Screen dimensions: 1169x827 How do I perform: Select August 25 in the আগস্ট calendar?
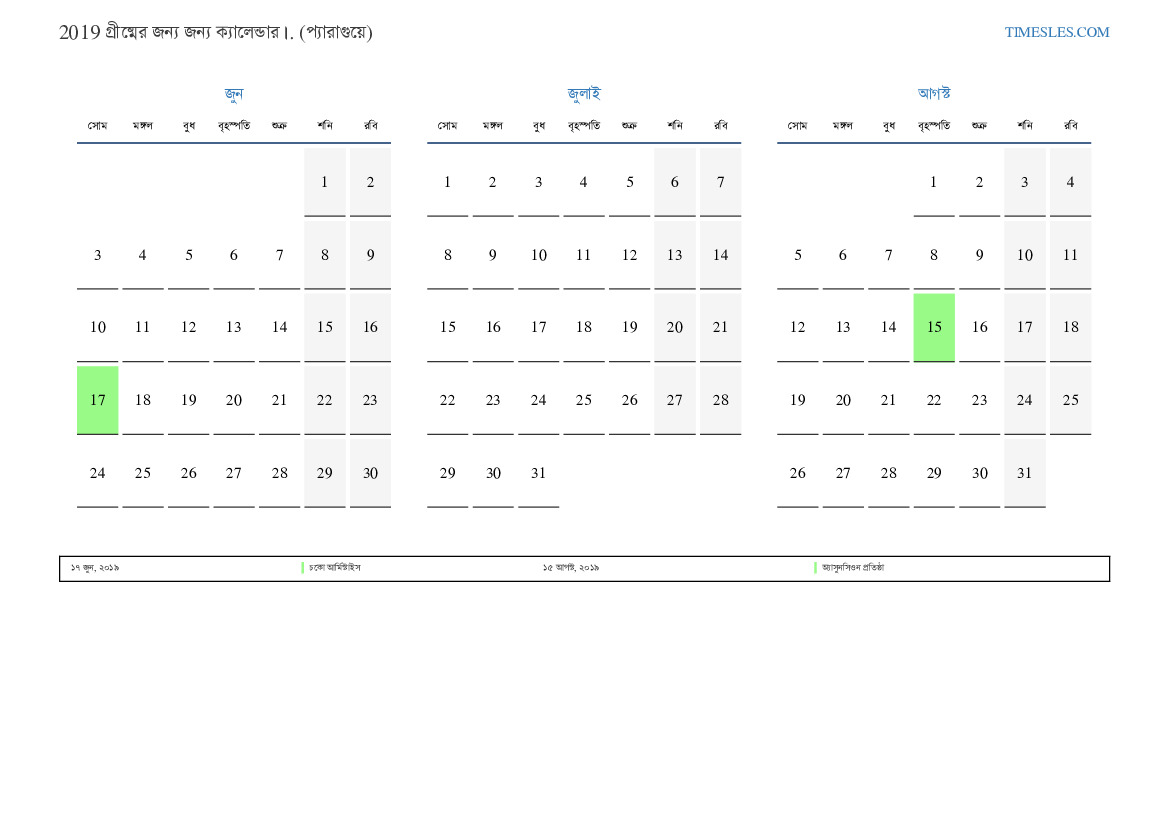pyautogui.click(x=1071, y=400)
